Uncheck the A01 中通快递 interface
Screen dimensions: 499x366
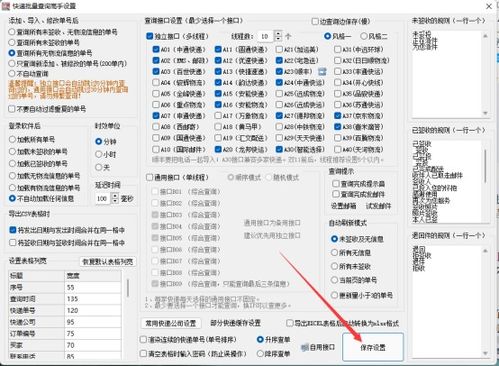pyautogui.click(x=156, y=49)
